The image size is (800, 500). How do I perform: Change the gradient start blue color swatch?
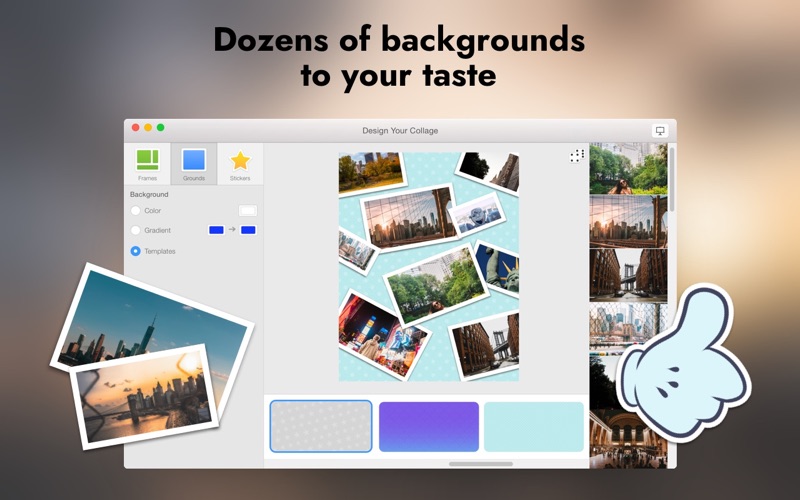[x=216, y=230]
